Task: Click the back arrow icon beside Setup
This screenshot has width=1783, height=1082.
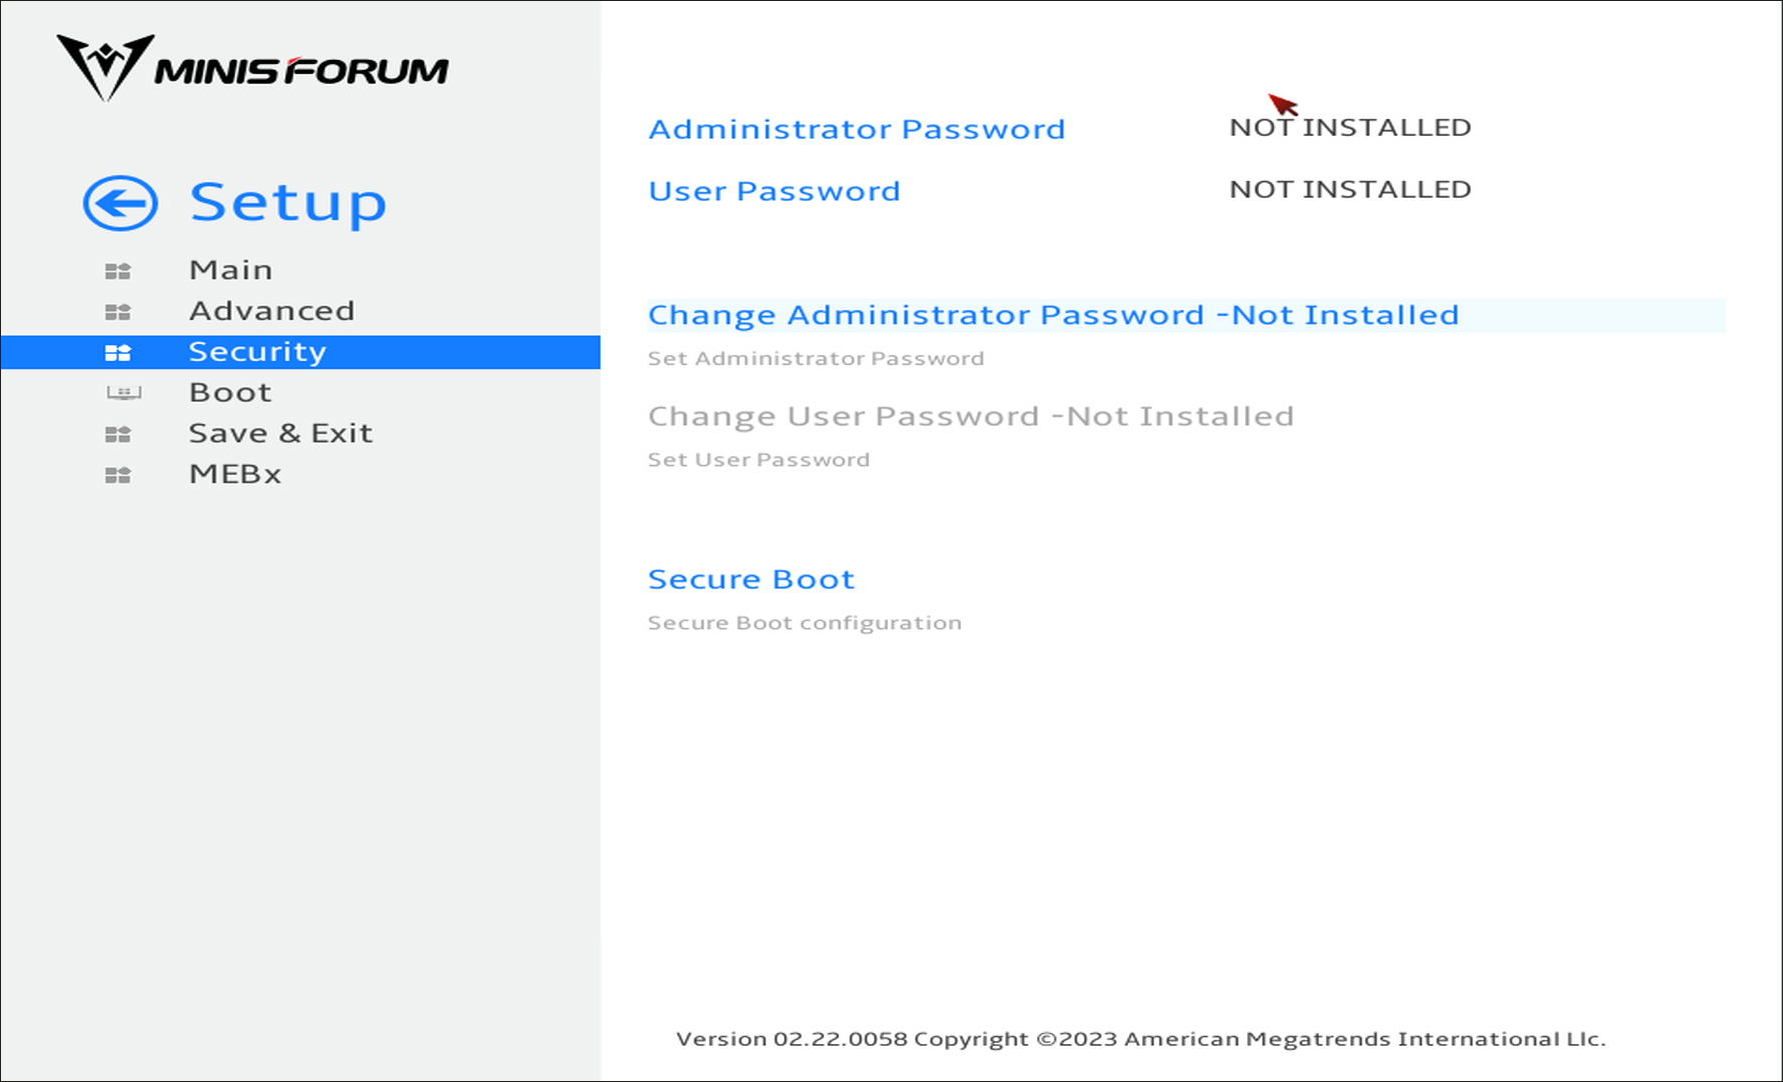Action: 120,203
